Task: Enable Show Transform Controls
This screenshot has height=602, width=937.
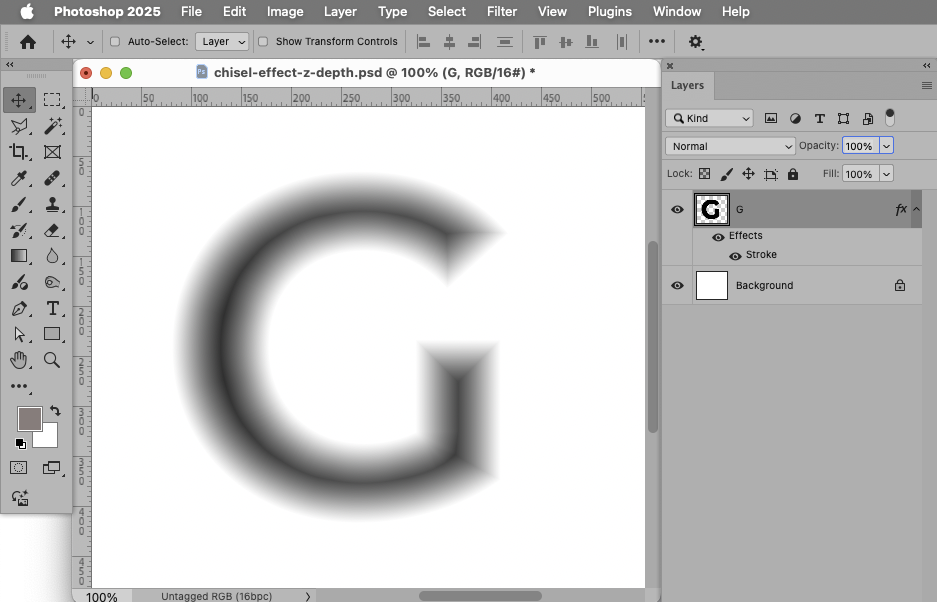Action: (x=262, y=42)
